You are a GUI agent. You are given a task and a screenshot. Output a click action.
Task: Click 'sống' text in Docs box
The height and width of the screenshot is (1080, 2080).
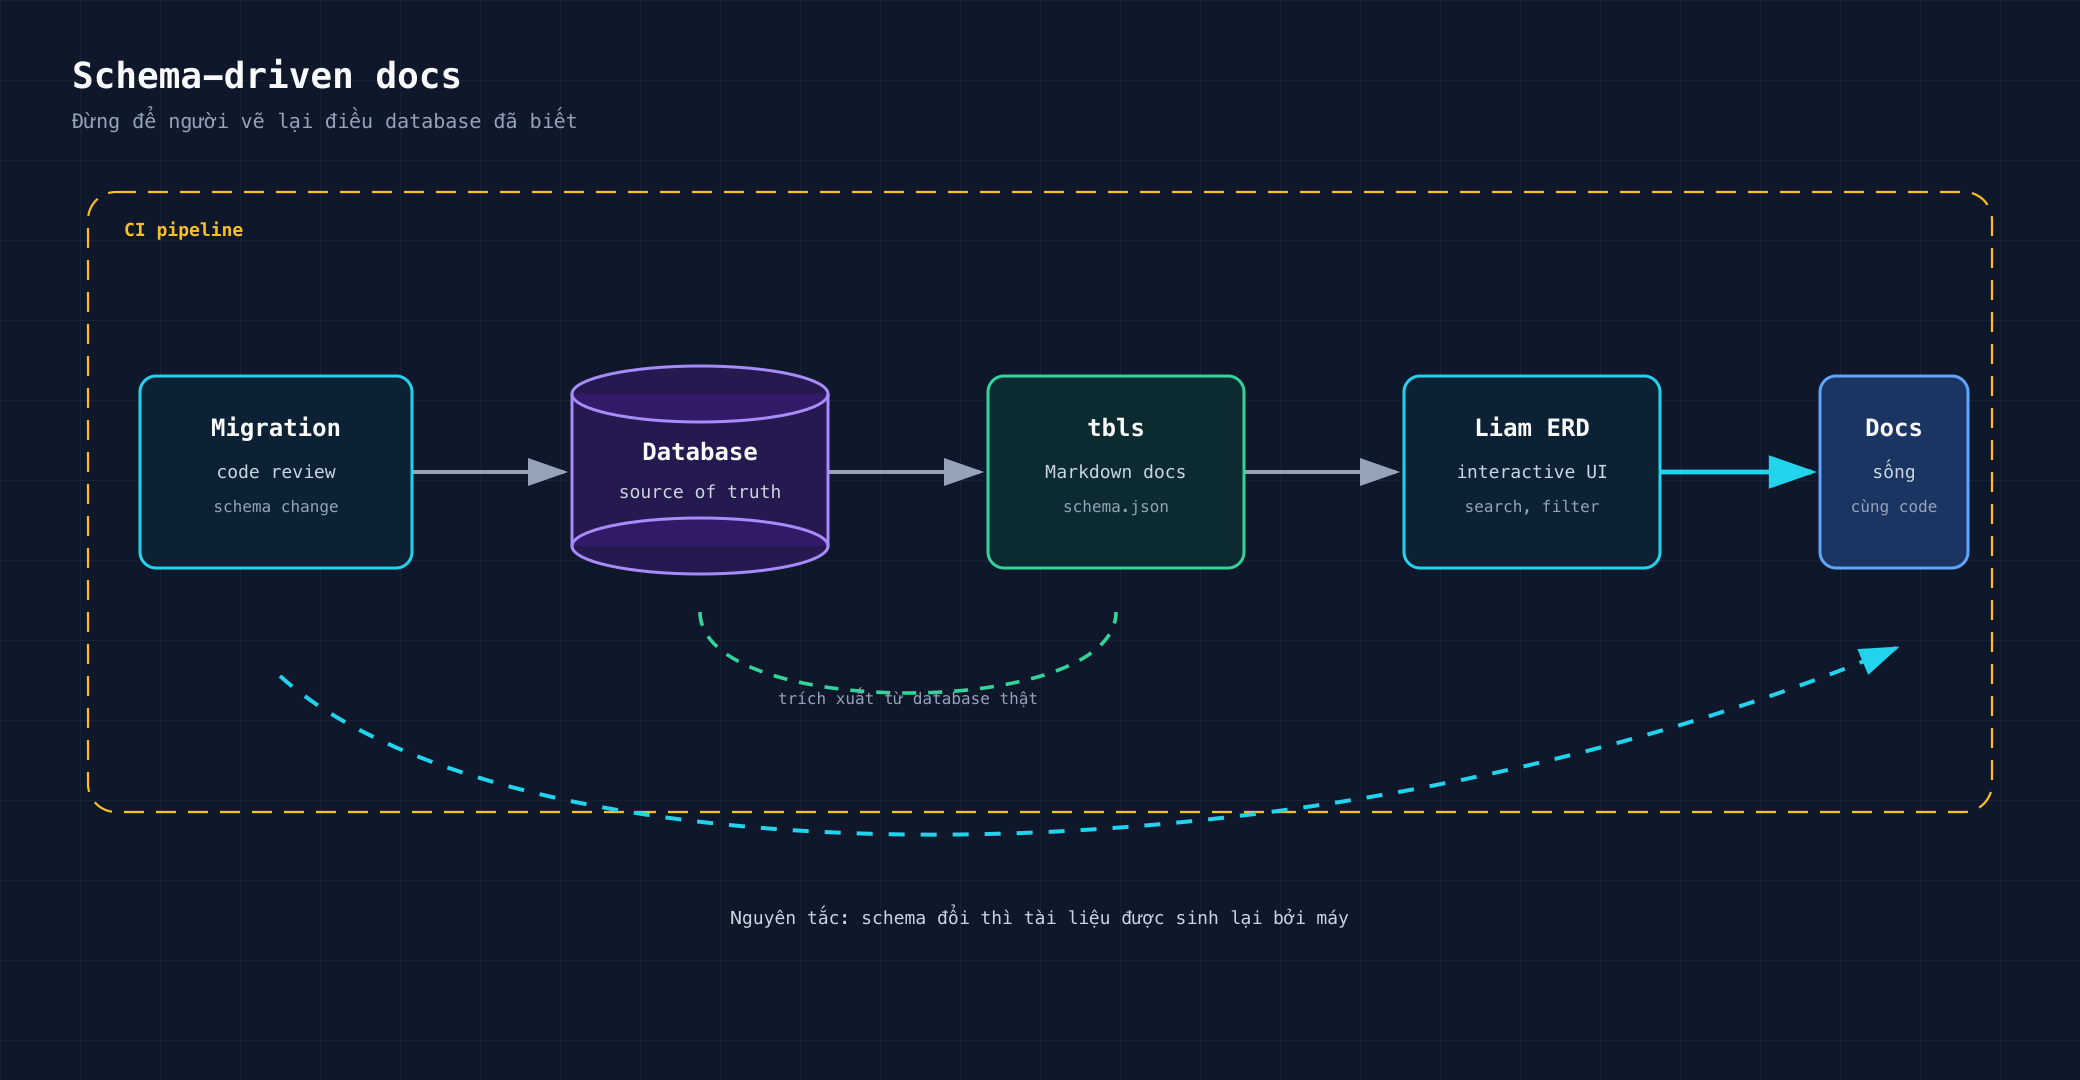[x=1894, y=471]
